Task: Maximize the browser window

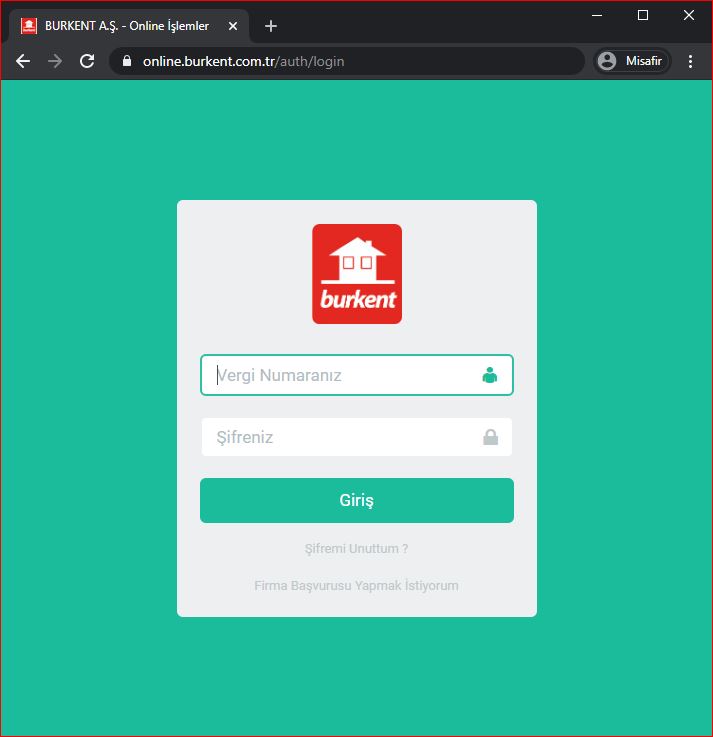Action: pos(643,14)
